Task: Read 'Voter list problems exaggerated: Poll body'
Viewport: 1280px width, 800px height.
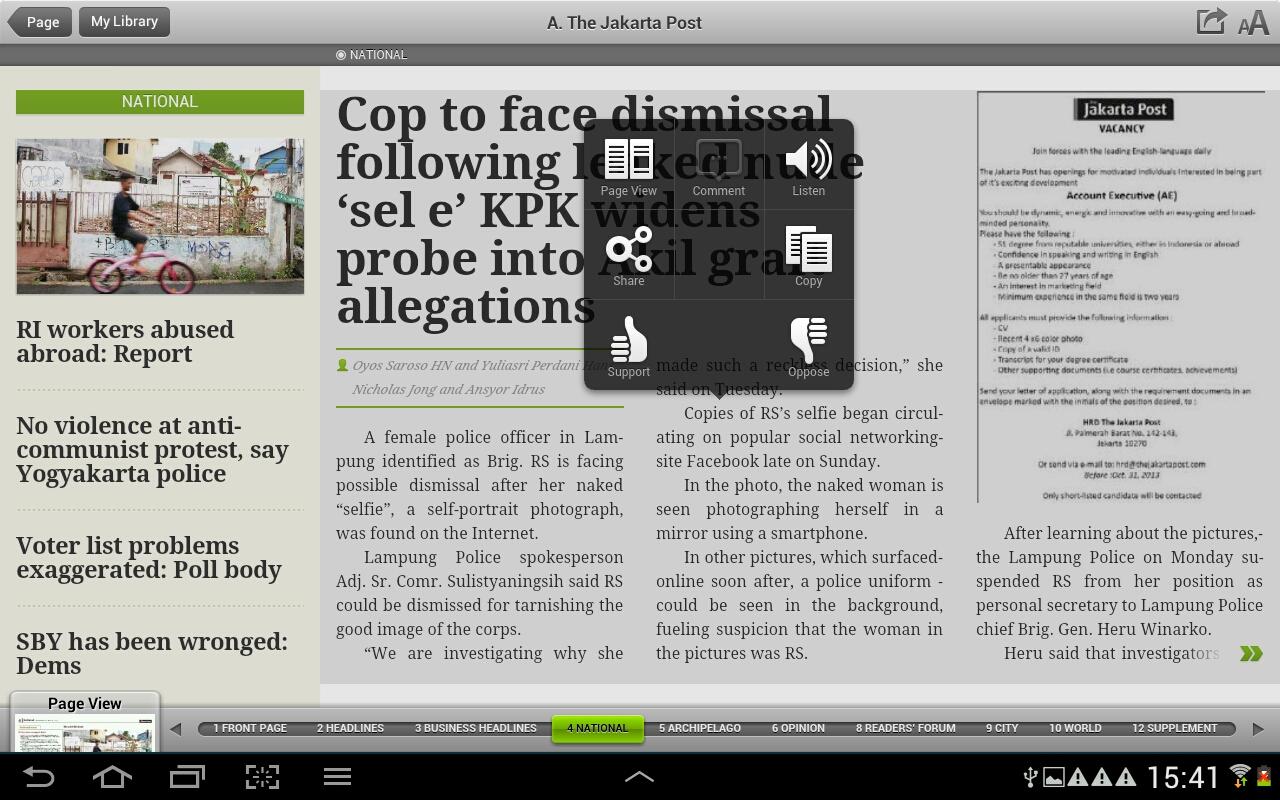Action: (149, 558)
